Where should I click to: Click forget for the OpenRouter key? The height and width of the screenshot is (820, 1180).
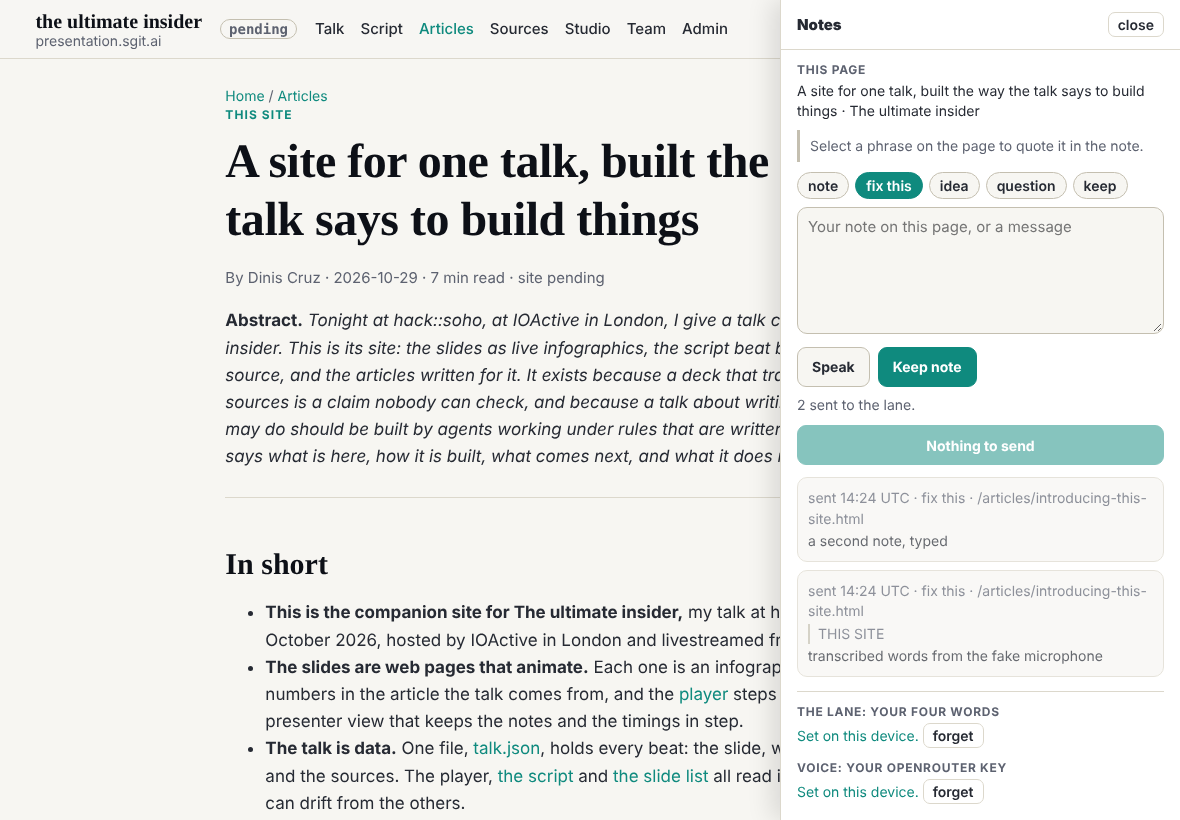click(x=953, y=792)
